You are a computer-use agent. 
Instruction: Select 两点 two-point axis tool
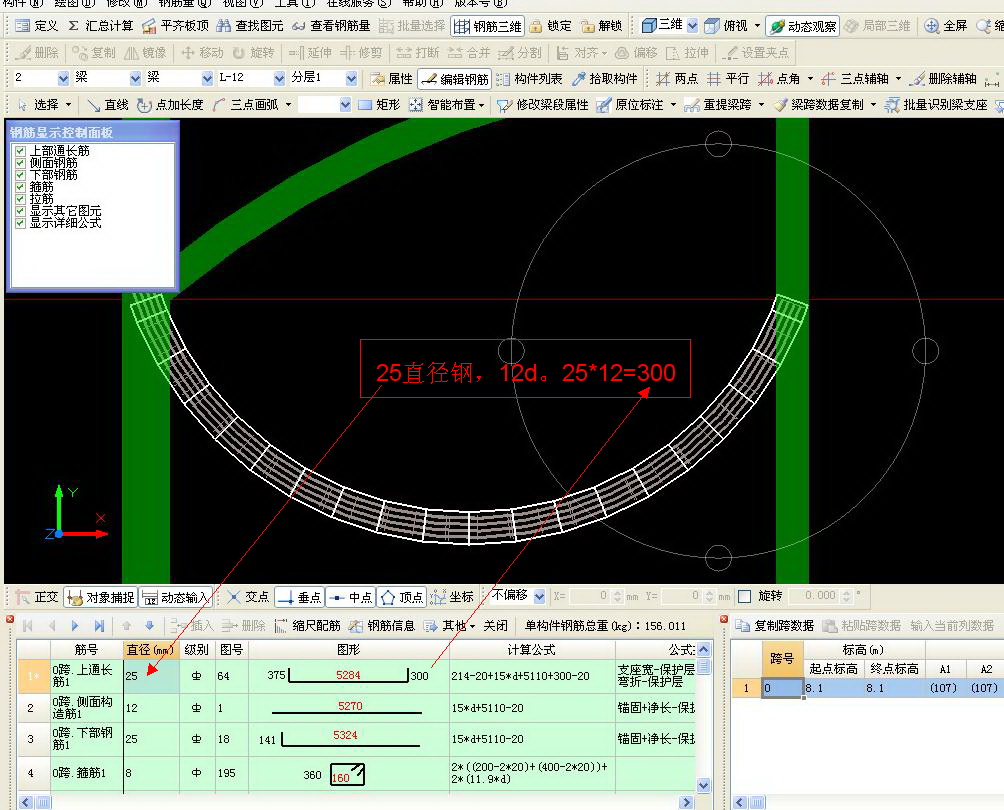click(677, 79)
